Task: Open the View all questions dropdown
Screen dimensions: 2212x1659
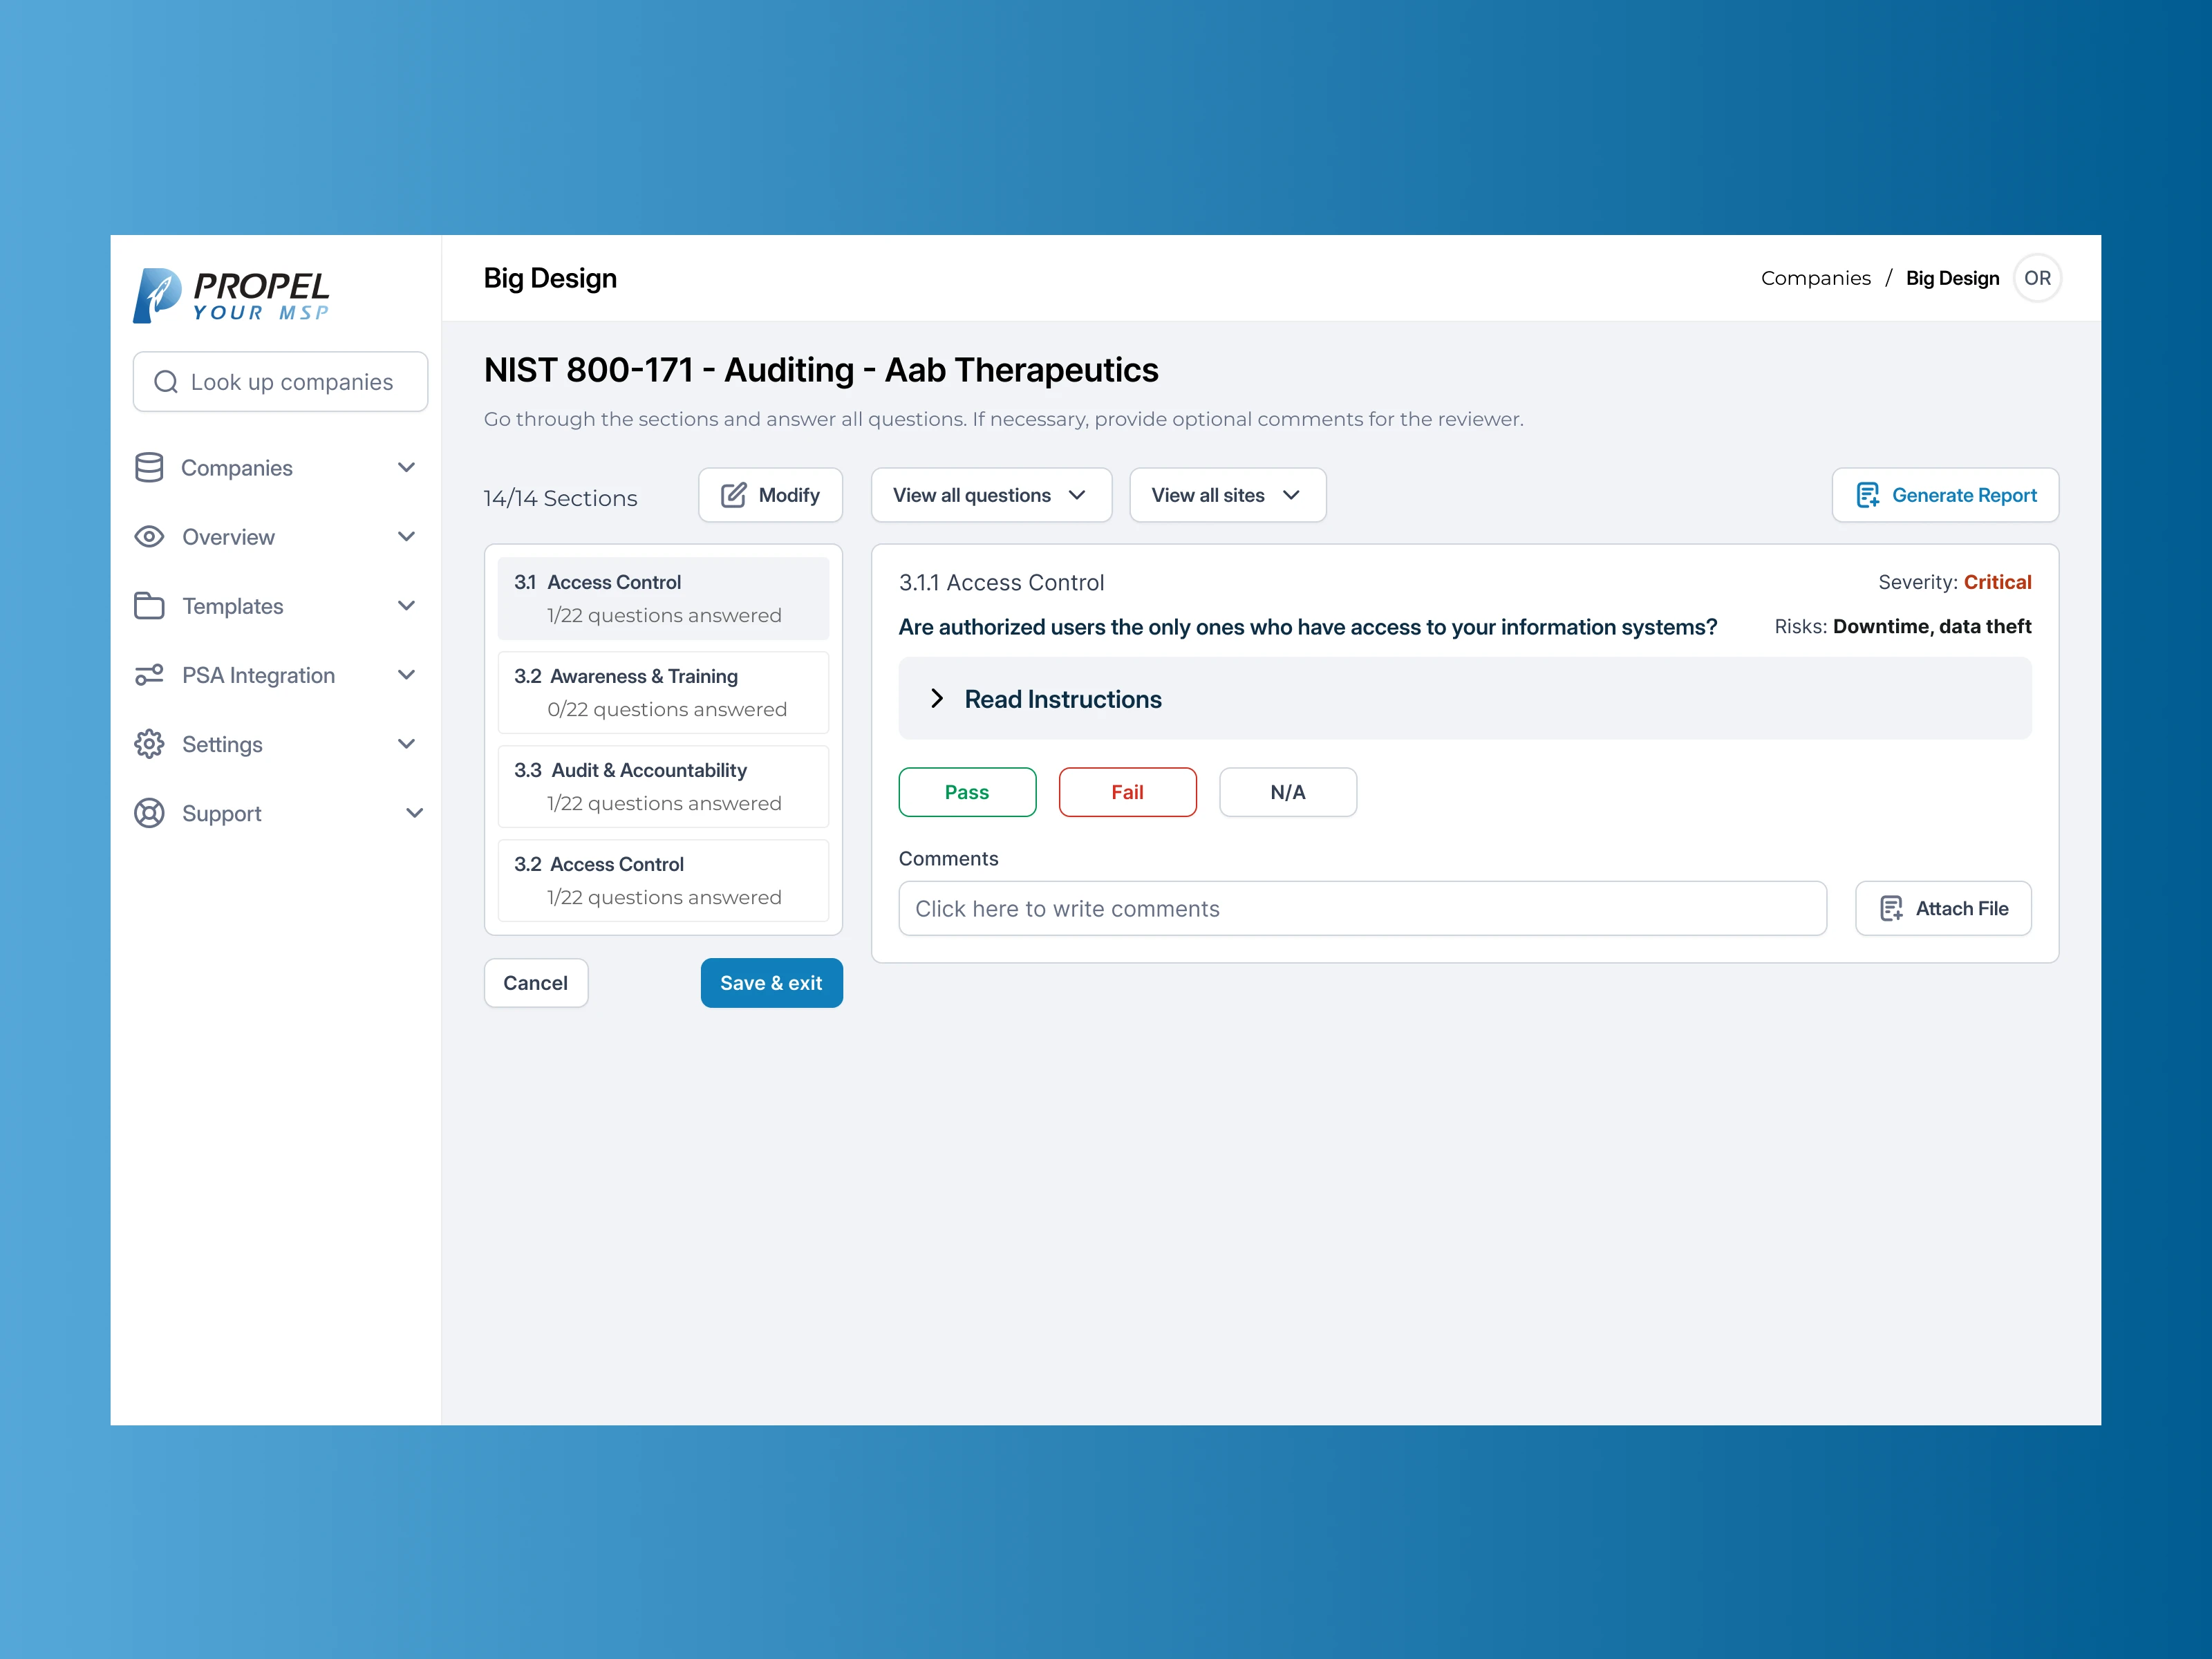Action: 991,495
